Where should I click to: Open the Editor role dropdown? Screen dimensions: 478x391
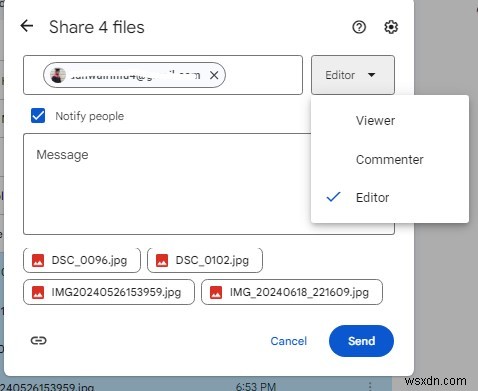(353, 75)
